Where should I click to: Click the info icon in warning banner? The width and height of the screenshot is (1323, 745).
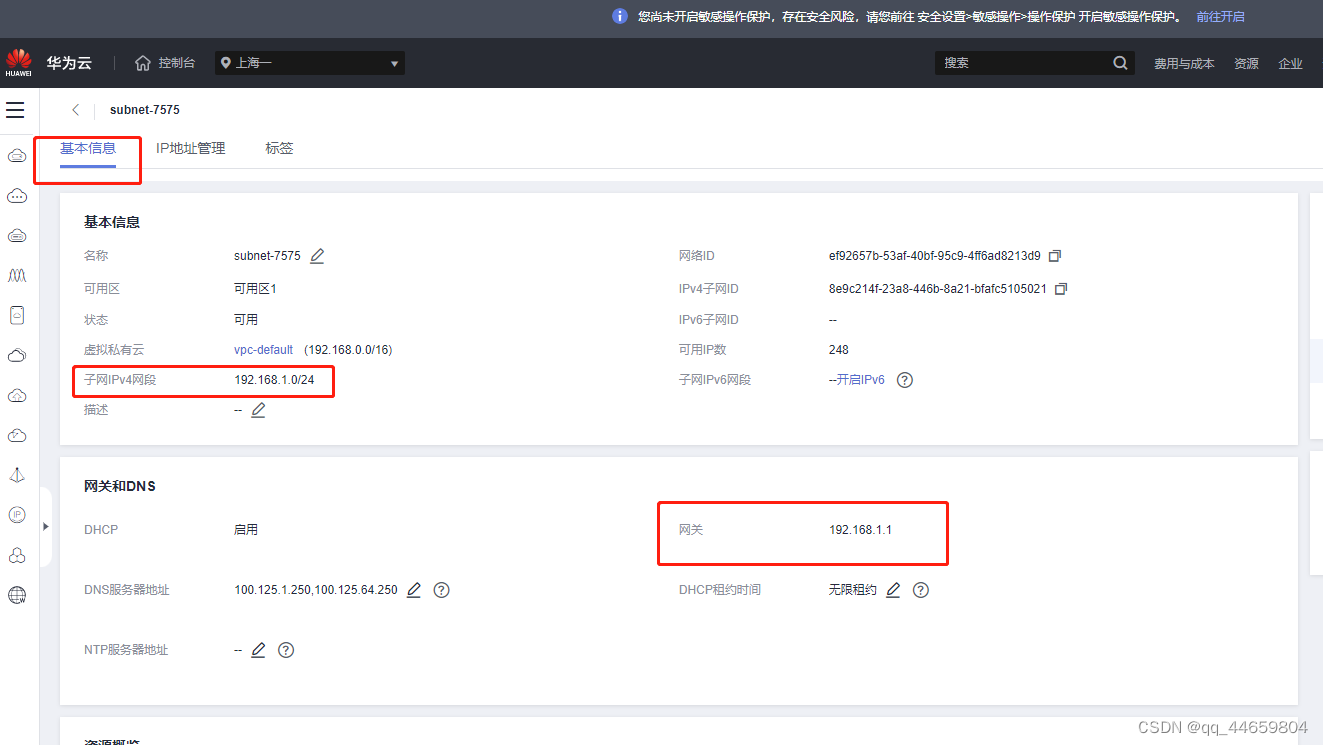(620, 16)
